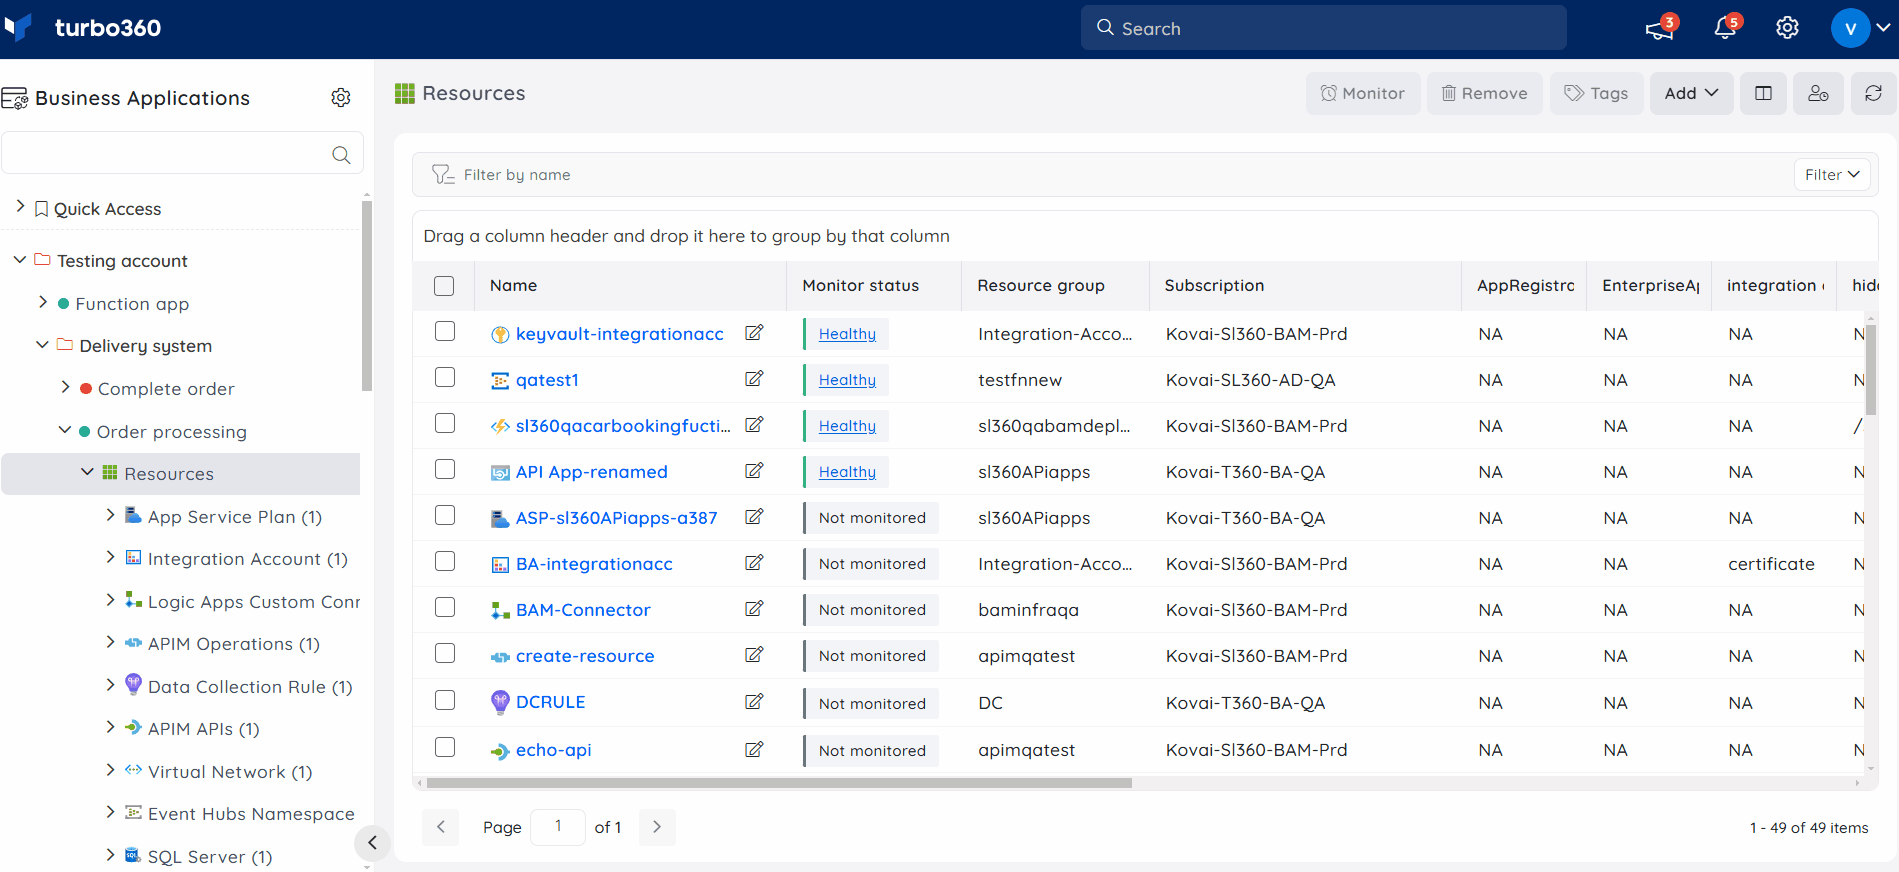Select all rows with header checkbox
This screenshot has height=872, width=1899.
(444, 286)
